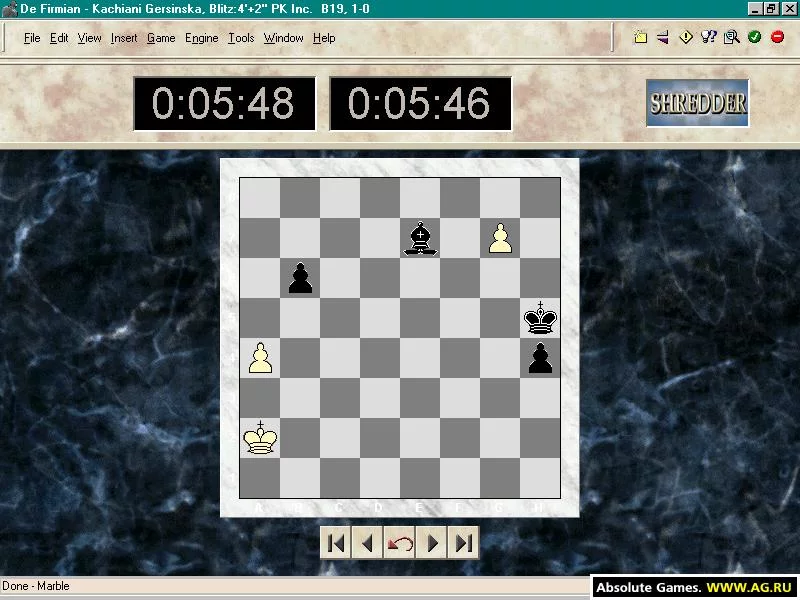The height and width of the screenshot is (600, 800).
Task: Open the Game menu
Action: tap(161, 38)
